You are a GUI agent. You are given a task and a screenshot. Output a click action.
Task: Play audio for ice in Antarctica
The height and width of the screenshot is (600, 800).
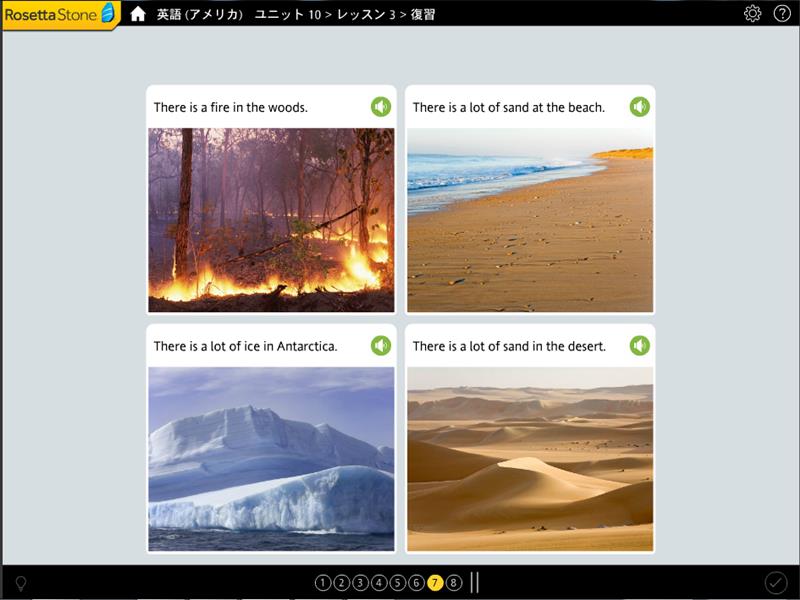[381, 345]
